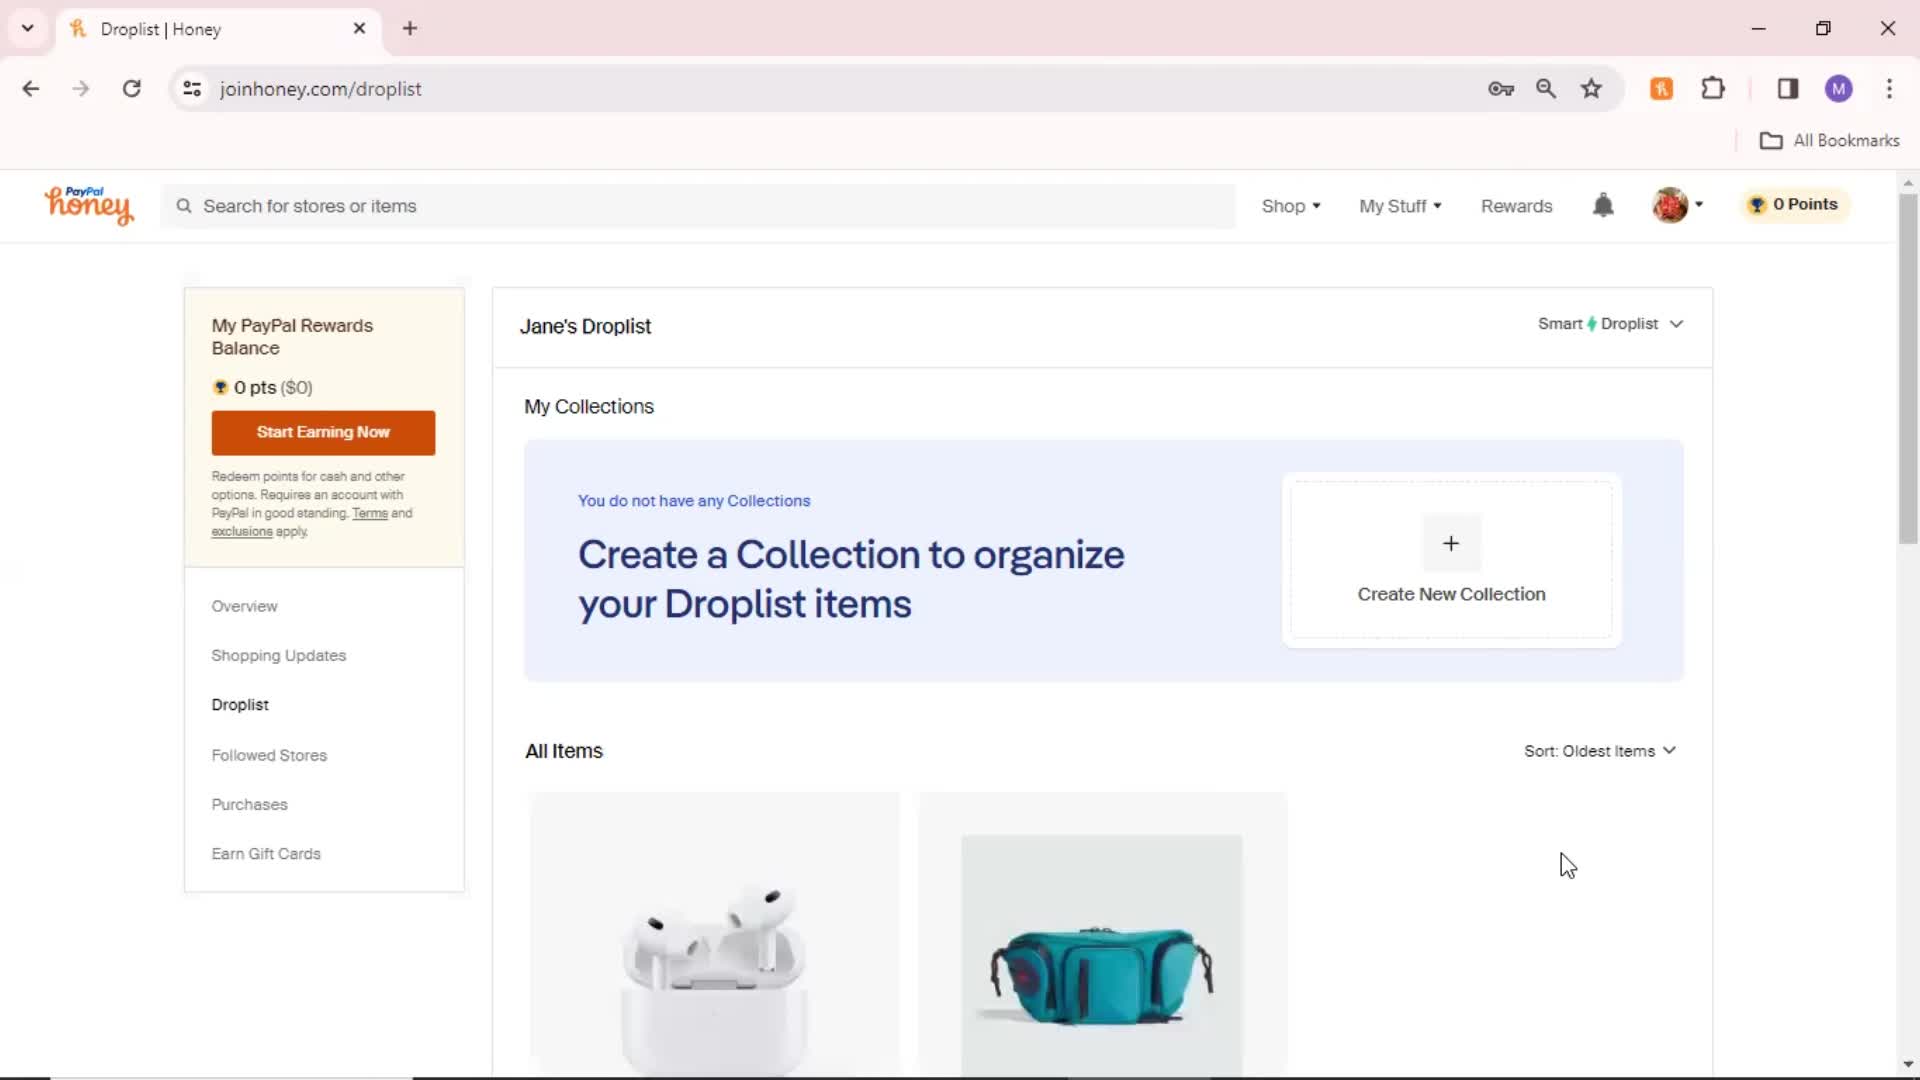Viewport: 1920px width, 1080px height.
Task: Click the PayPal Honey logo
Action: (x=89, y=205)
